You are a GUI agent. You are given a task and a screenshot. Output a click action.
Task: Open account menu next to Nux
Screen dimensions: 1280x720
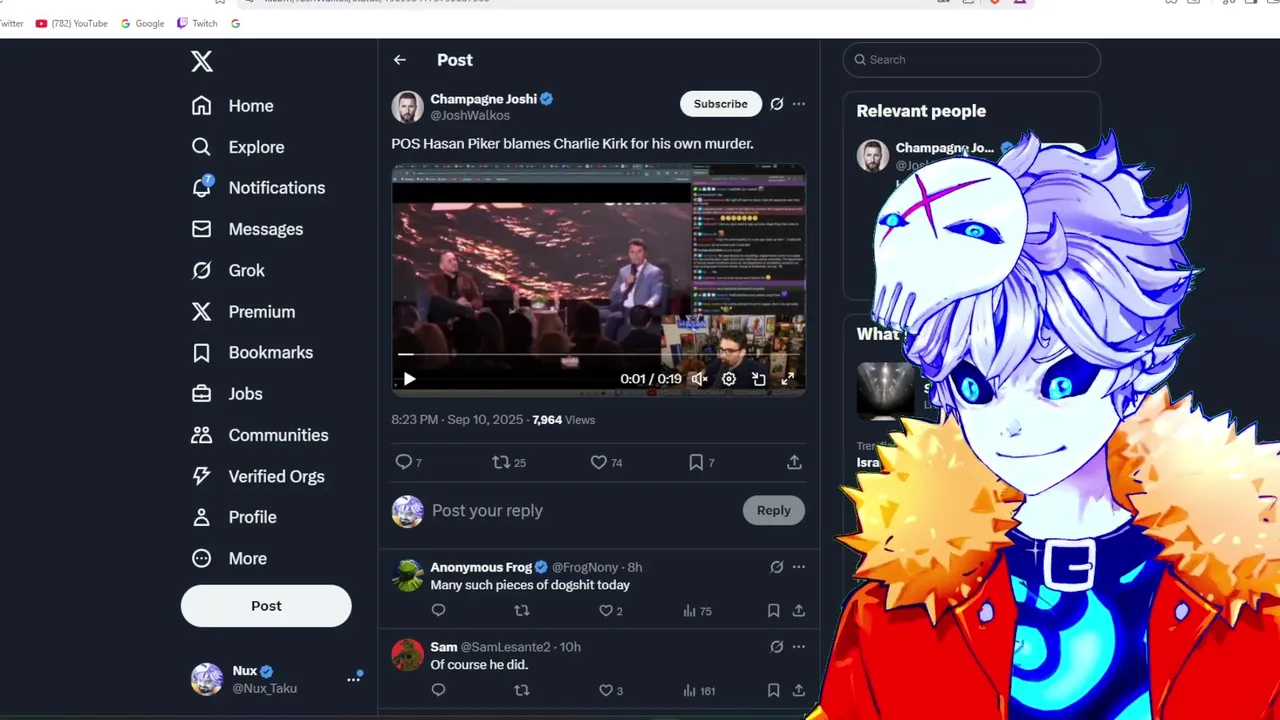[x=354, y=679]
